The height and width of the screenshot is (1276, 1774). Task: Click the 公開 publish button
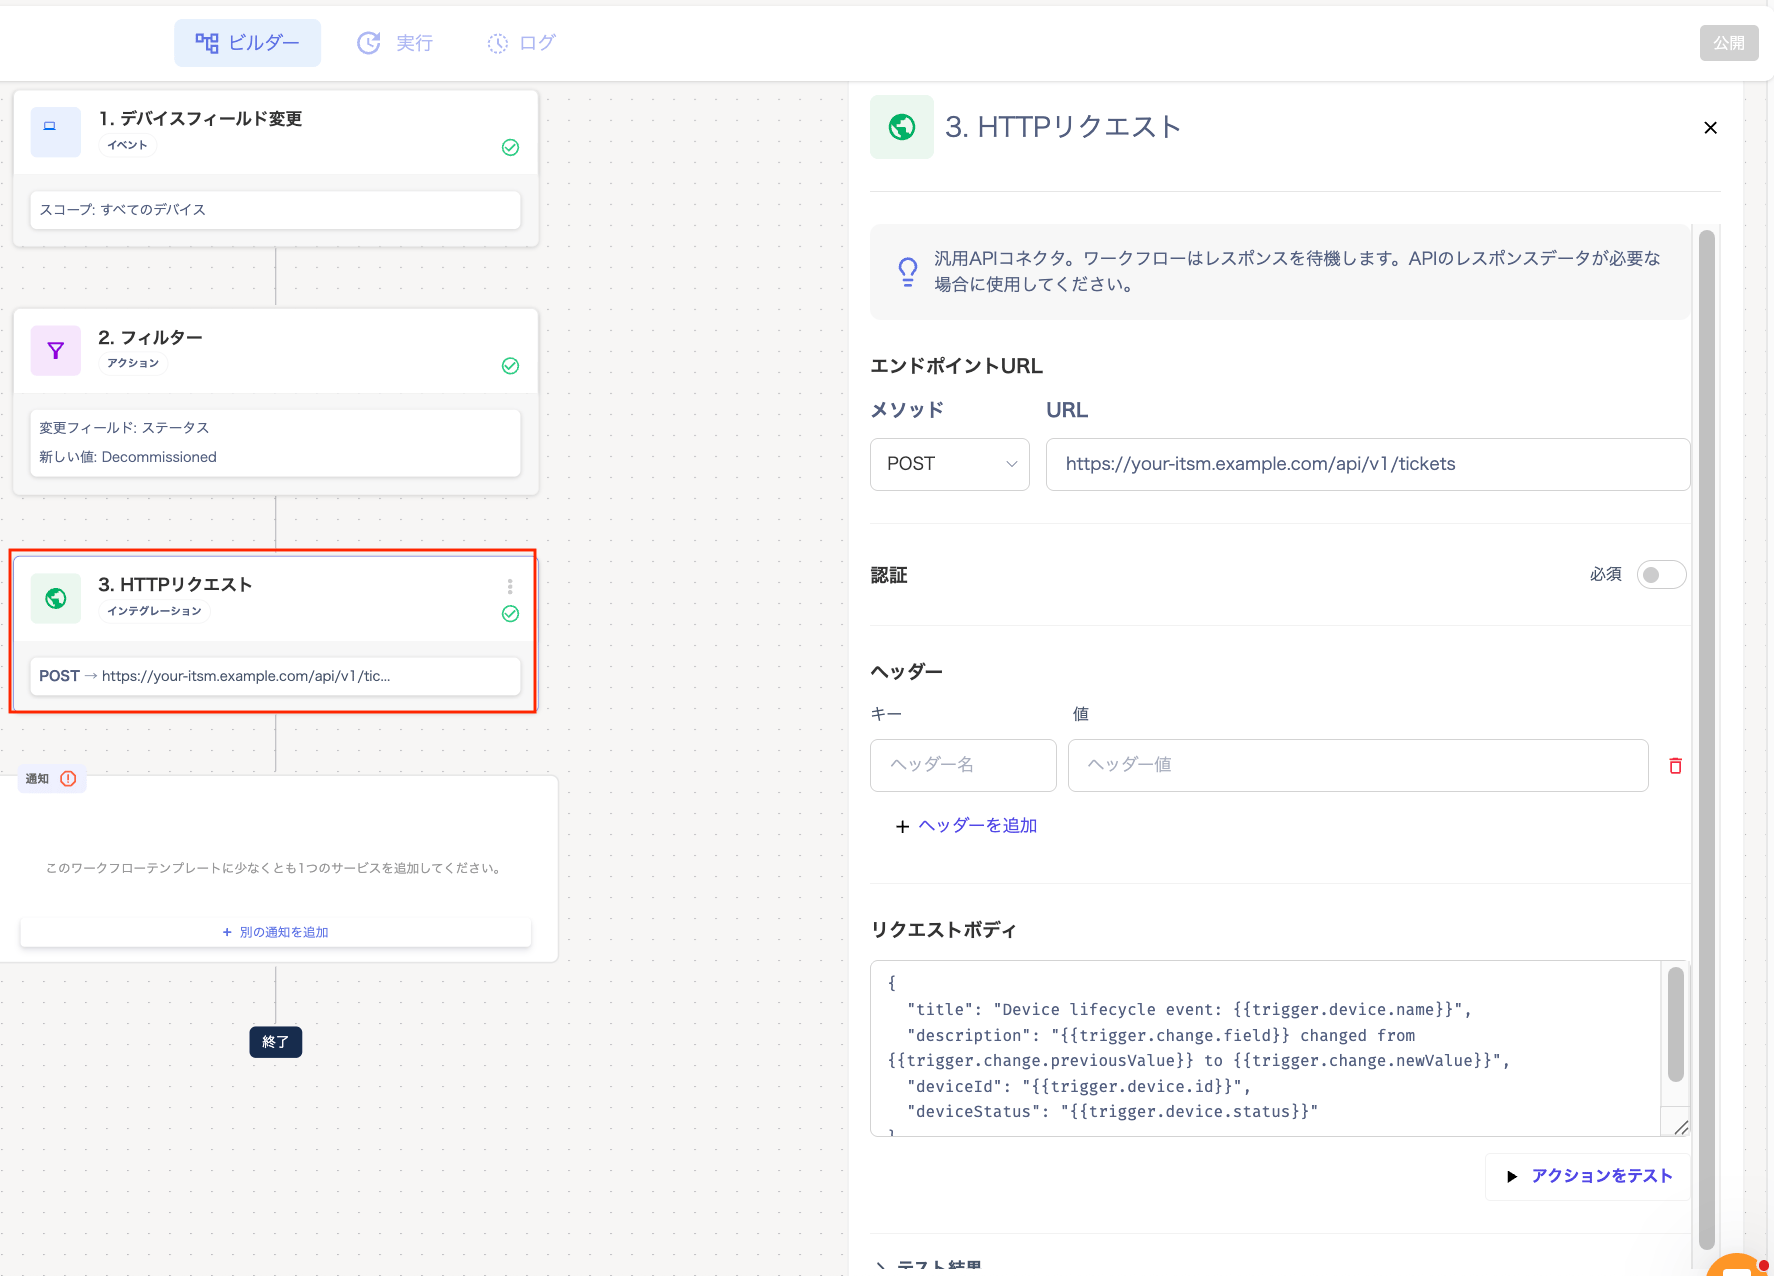click(x=1728, y=43)
